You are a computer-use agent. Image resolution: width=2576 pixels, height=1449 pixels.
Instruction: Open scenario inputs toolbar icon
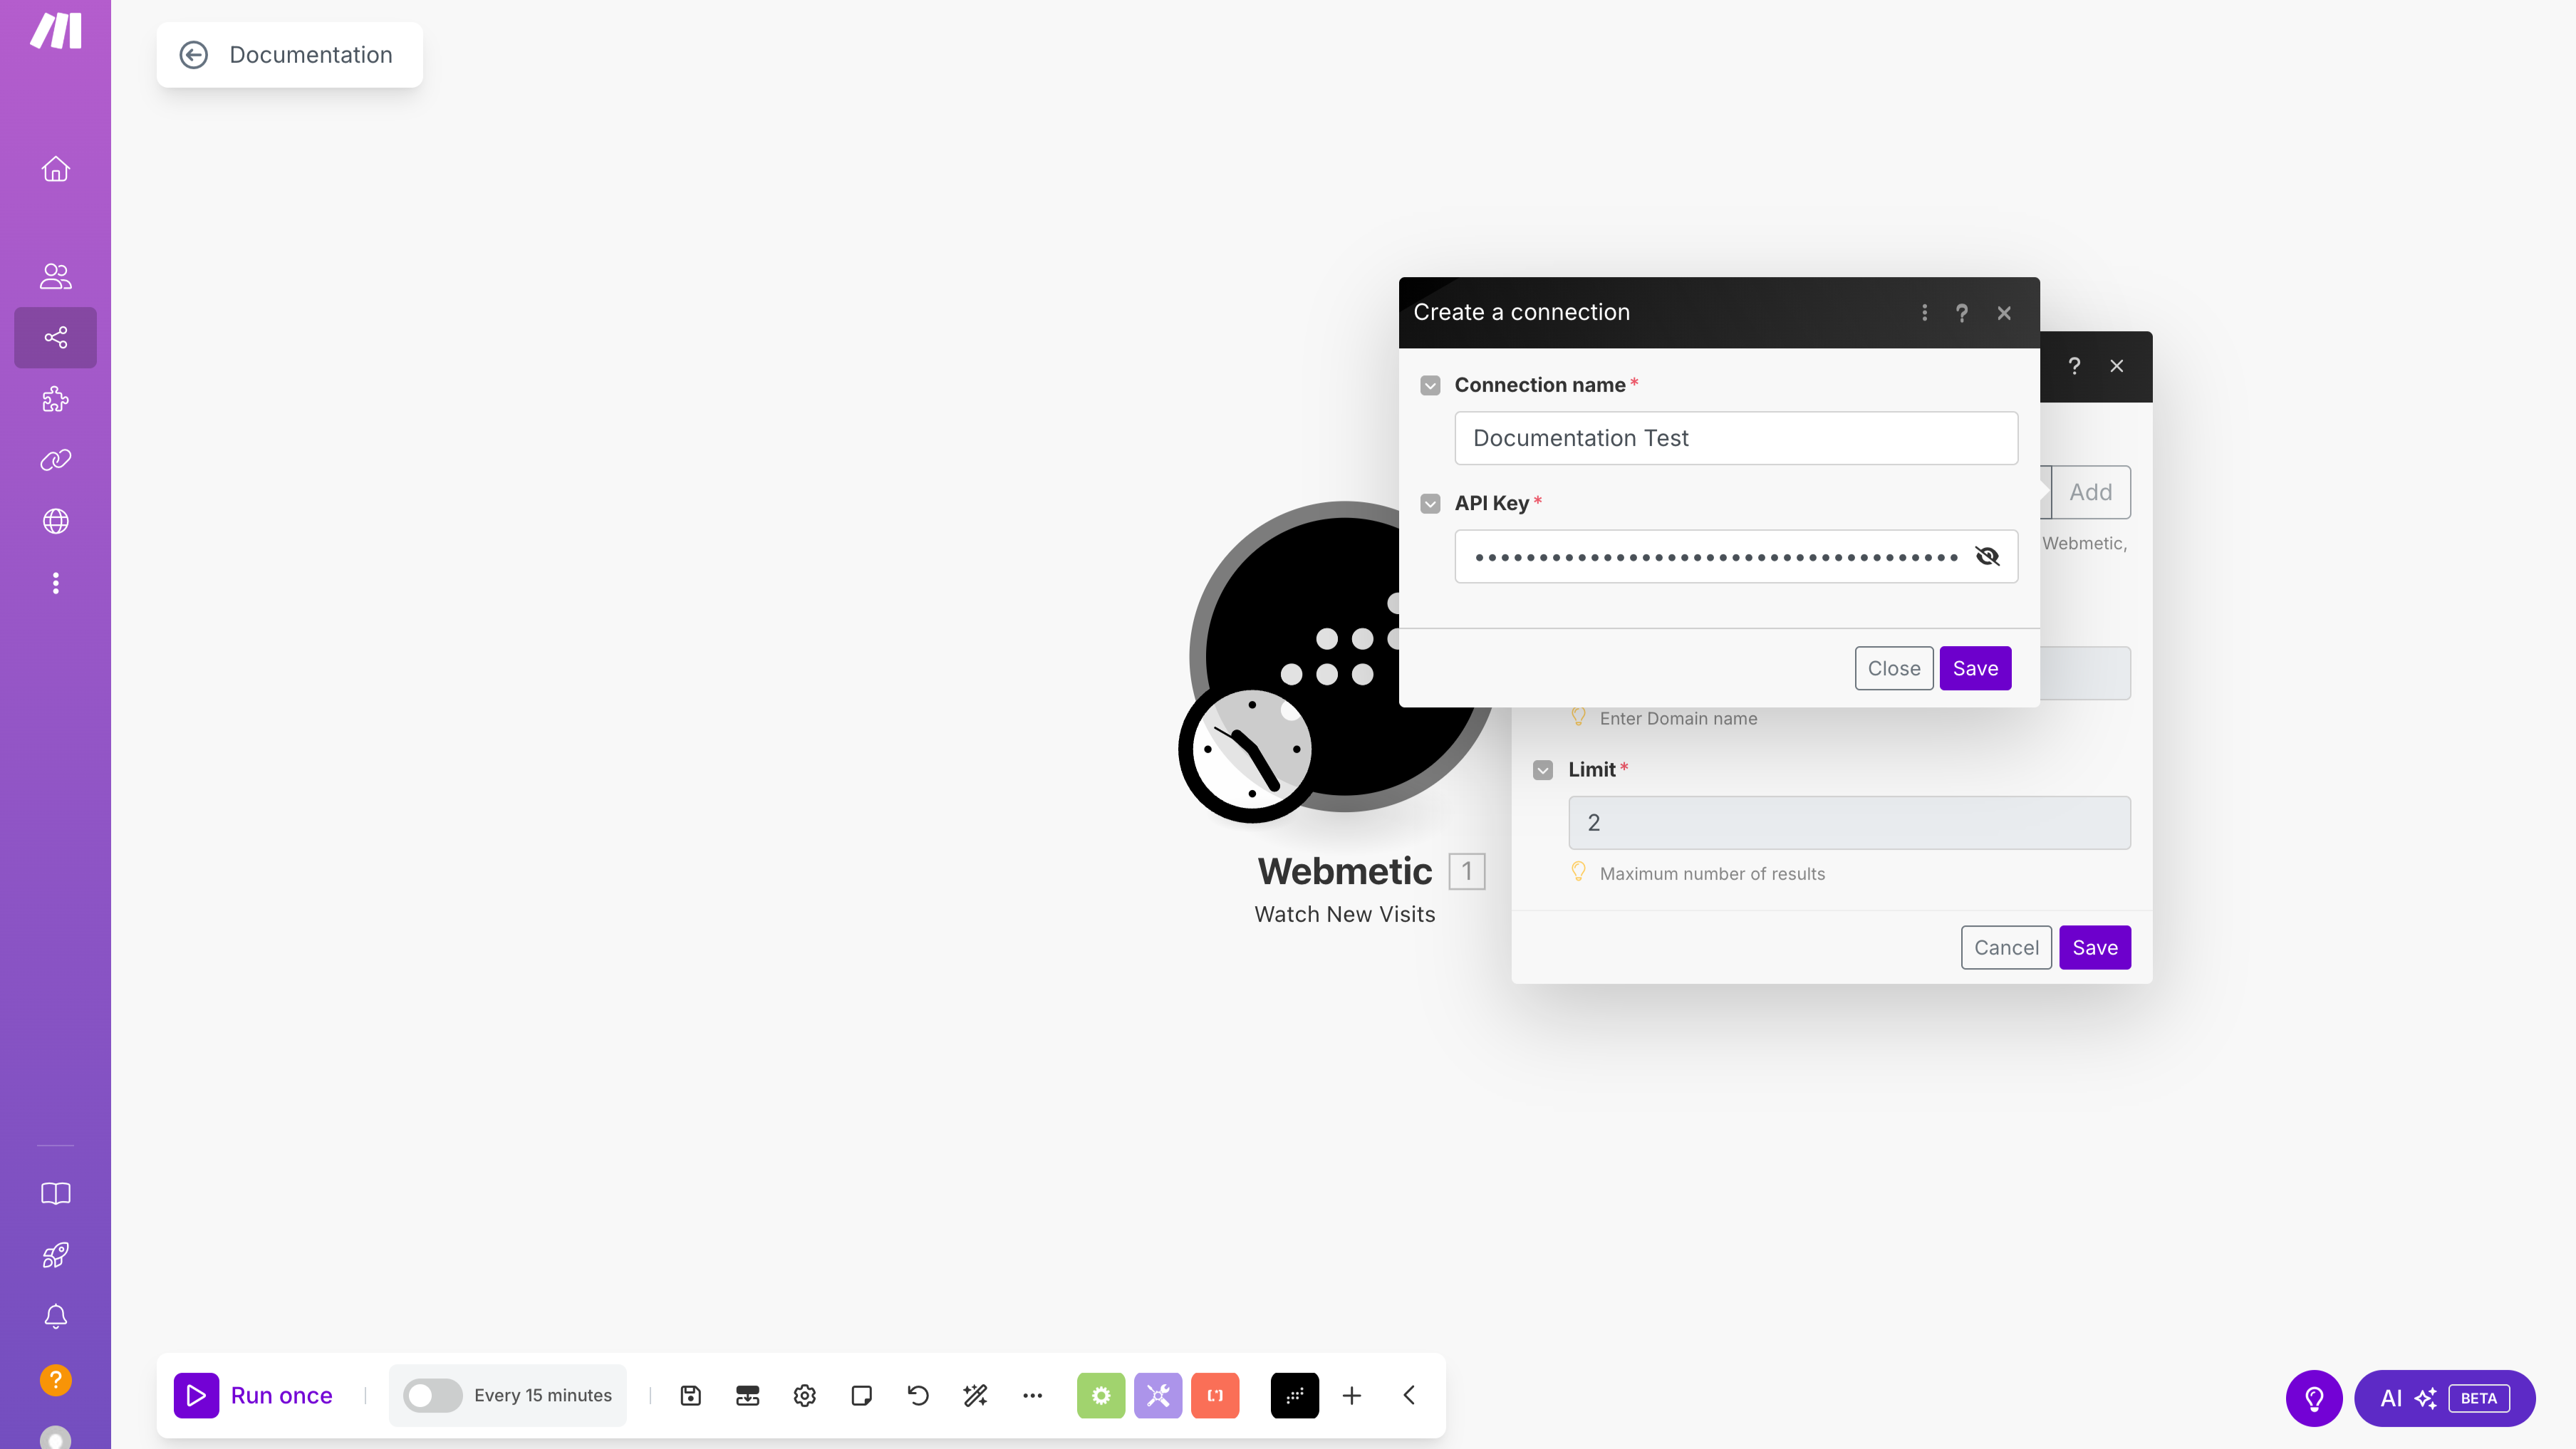(x=748, y=1395)
